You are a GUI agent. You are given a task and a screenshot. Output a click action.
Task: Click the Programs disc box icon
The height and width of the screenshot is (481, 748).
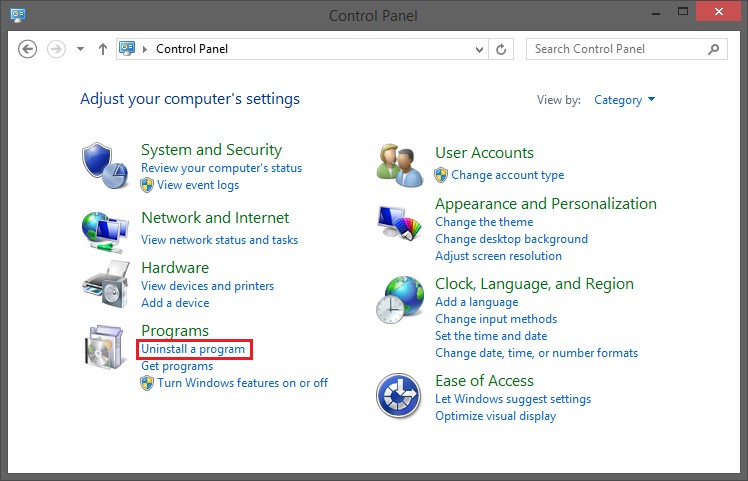coord(104,347)
